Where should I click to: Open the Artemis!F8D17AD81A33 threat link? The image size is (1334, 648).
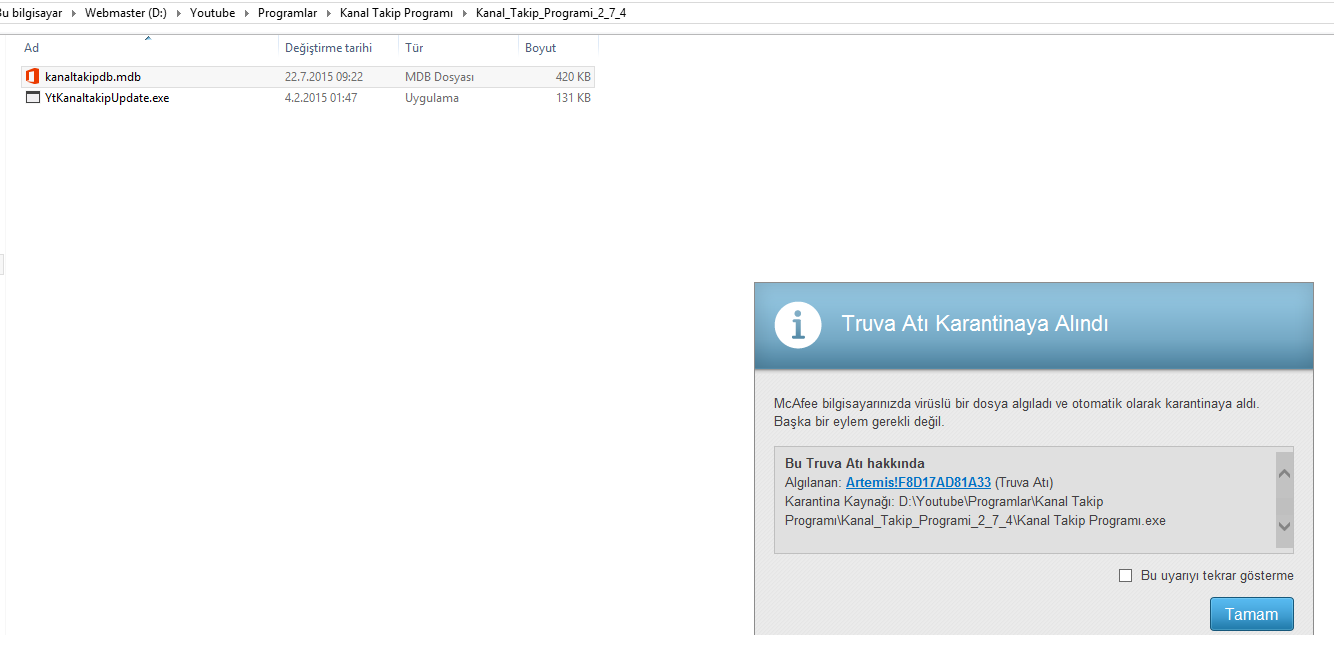918,482
